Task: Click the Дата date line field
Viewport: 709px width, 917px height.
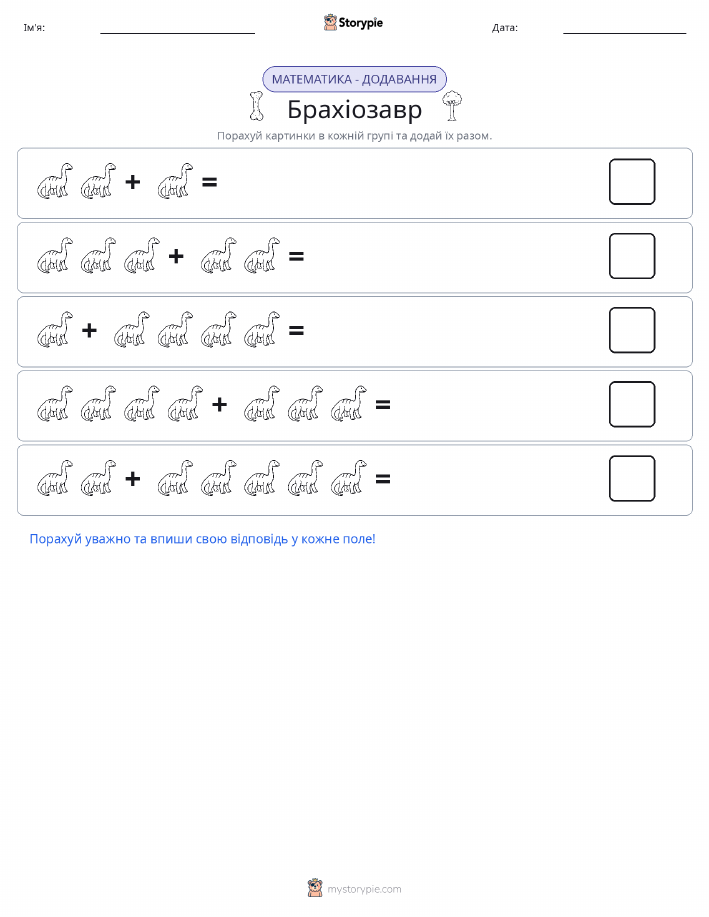Action: tap(624, 28)
